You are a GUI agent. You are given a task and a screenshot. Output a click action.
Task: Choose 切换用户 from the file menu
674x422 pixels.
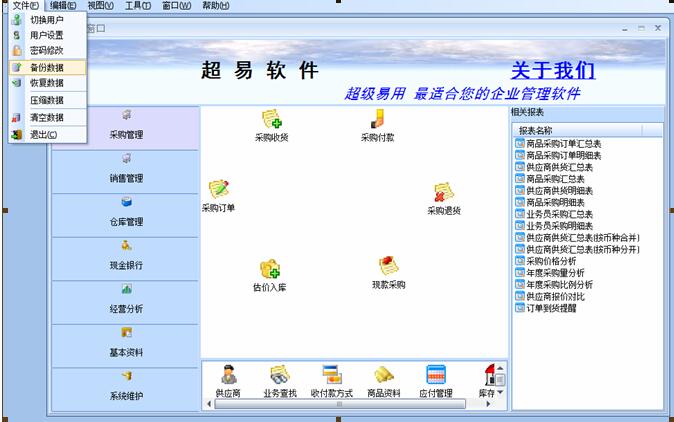pos(47,20)
